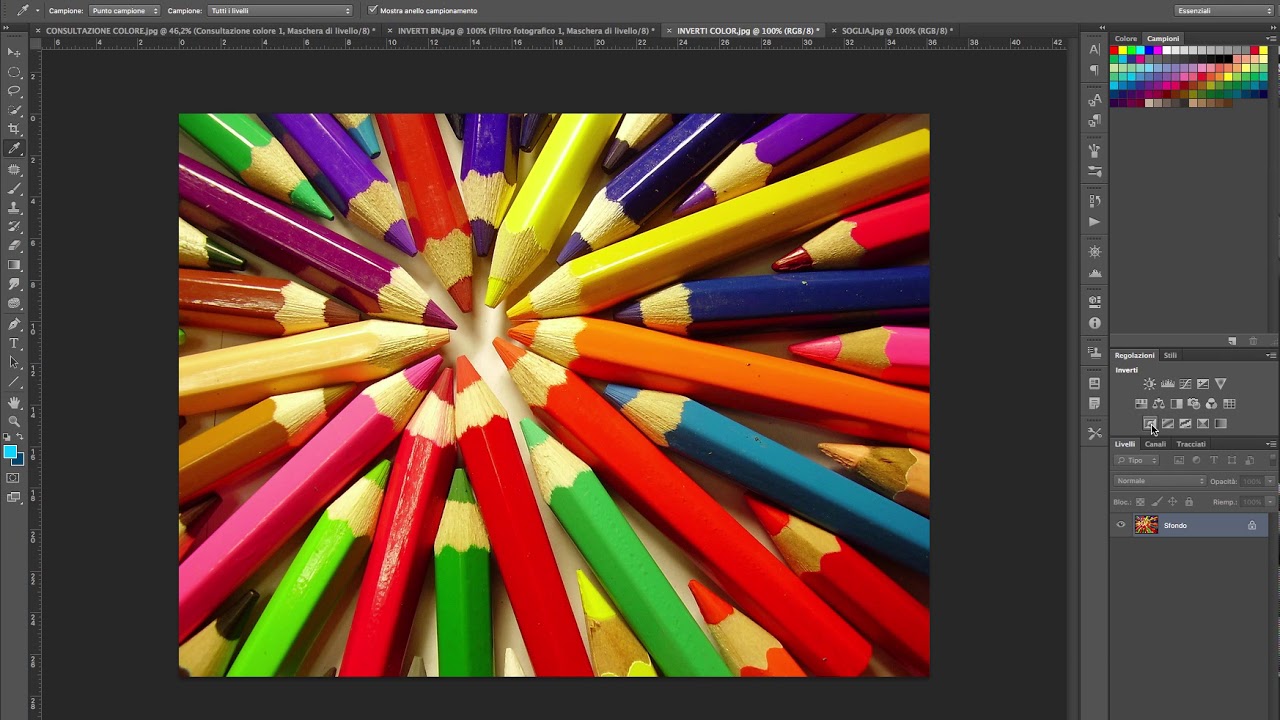Toggle lock image pixels in Livelli
Viewport: 1280px width, 720px height.
point(1157,502)
